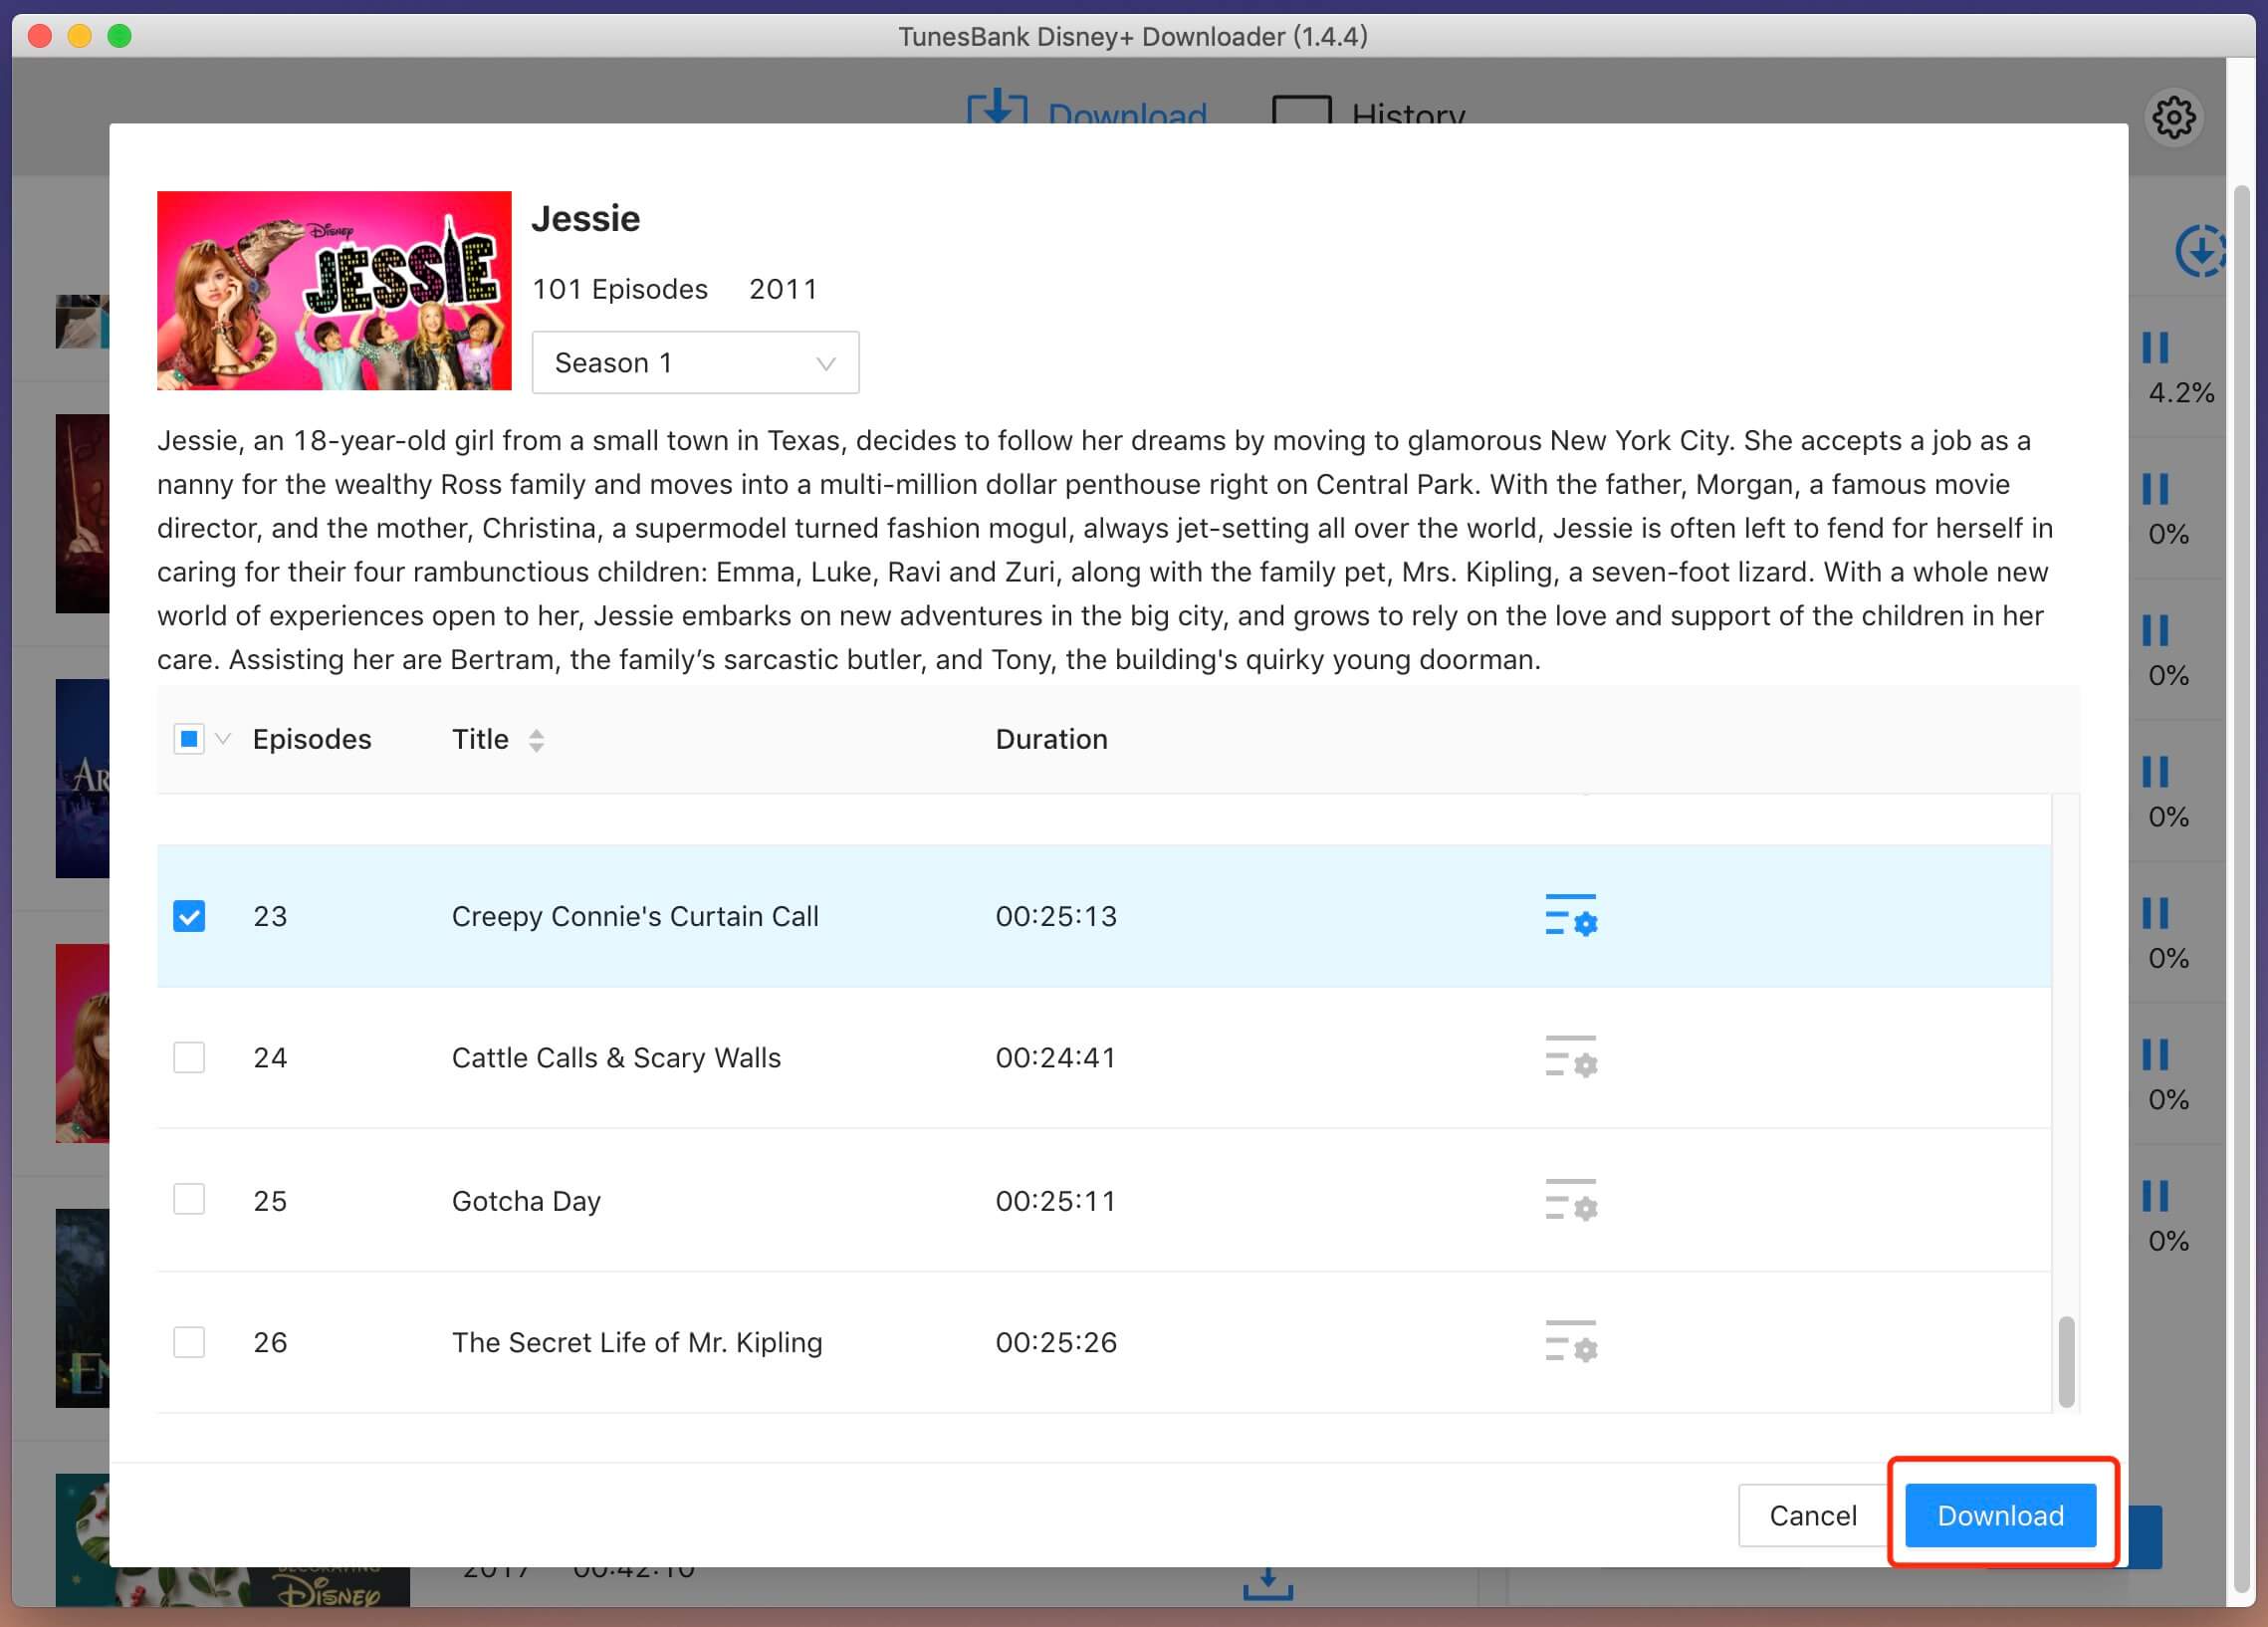This screenshot has width=2268, height=1627.
Task: Click the download arrow icon under the dialog
Action: click(1268, 1584)
